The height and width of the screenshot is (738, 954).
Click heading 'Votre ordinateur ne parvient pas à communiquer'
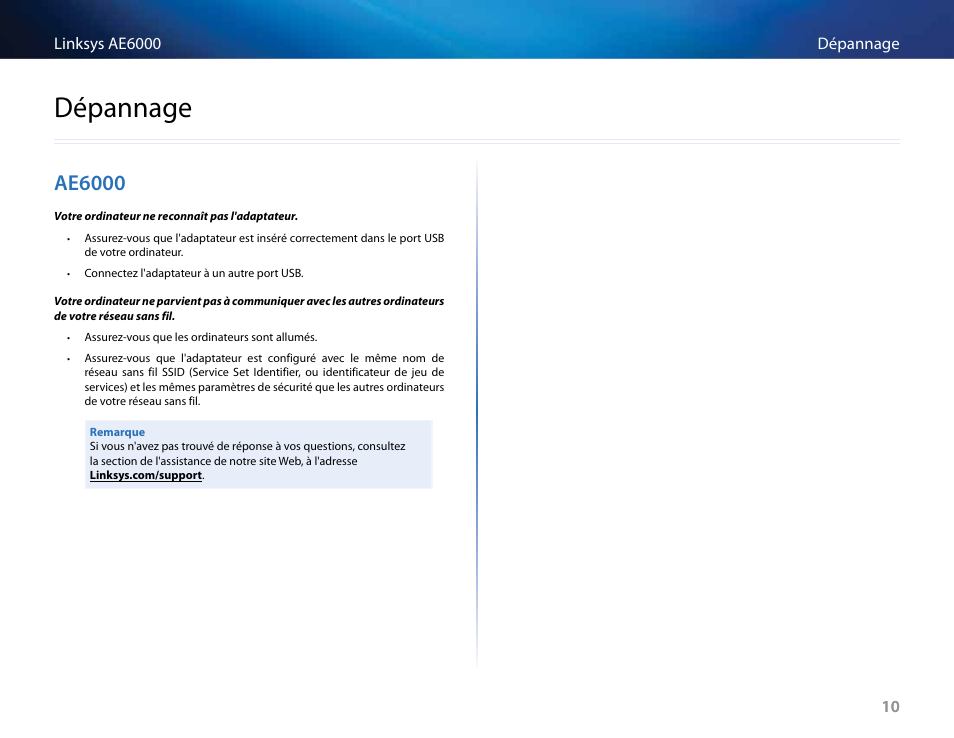(249, 308)
